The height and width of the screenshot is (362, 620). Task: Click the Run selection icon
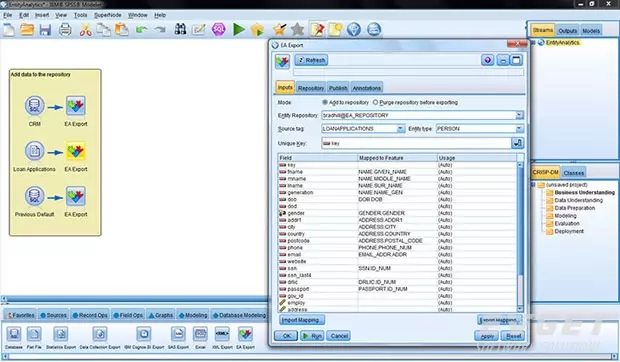pos(257,30)
